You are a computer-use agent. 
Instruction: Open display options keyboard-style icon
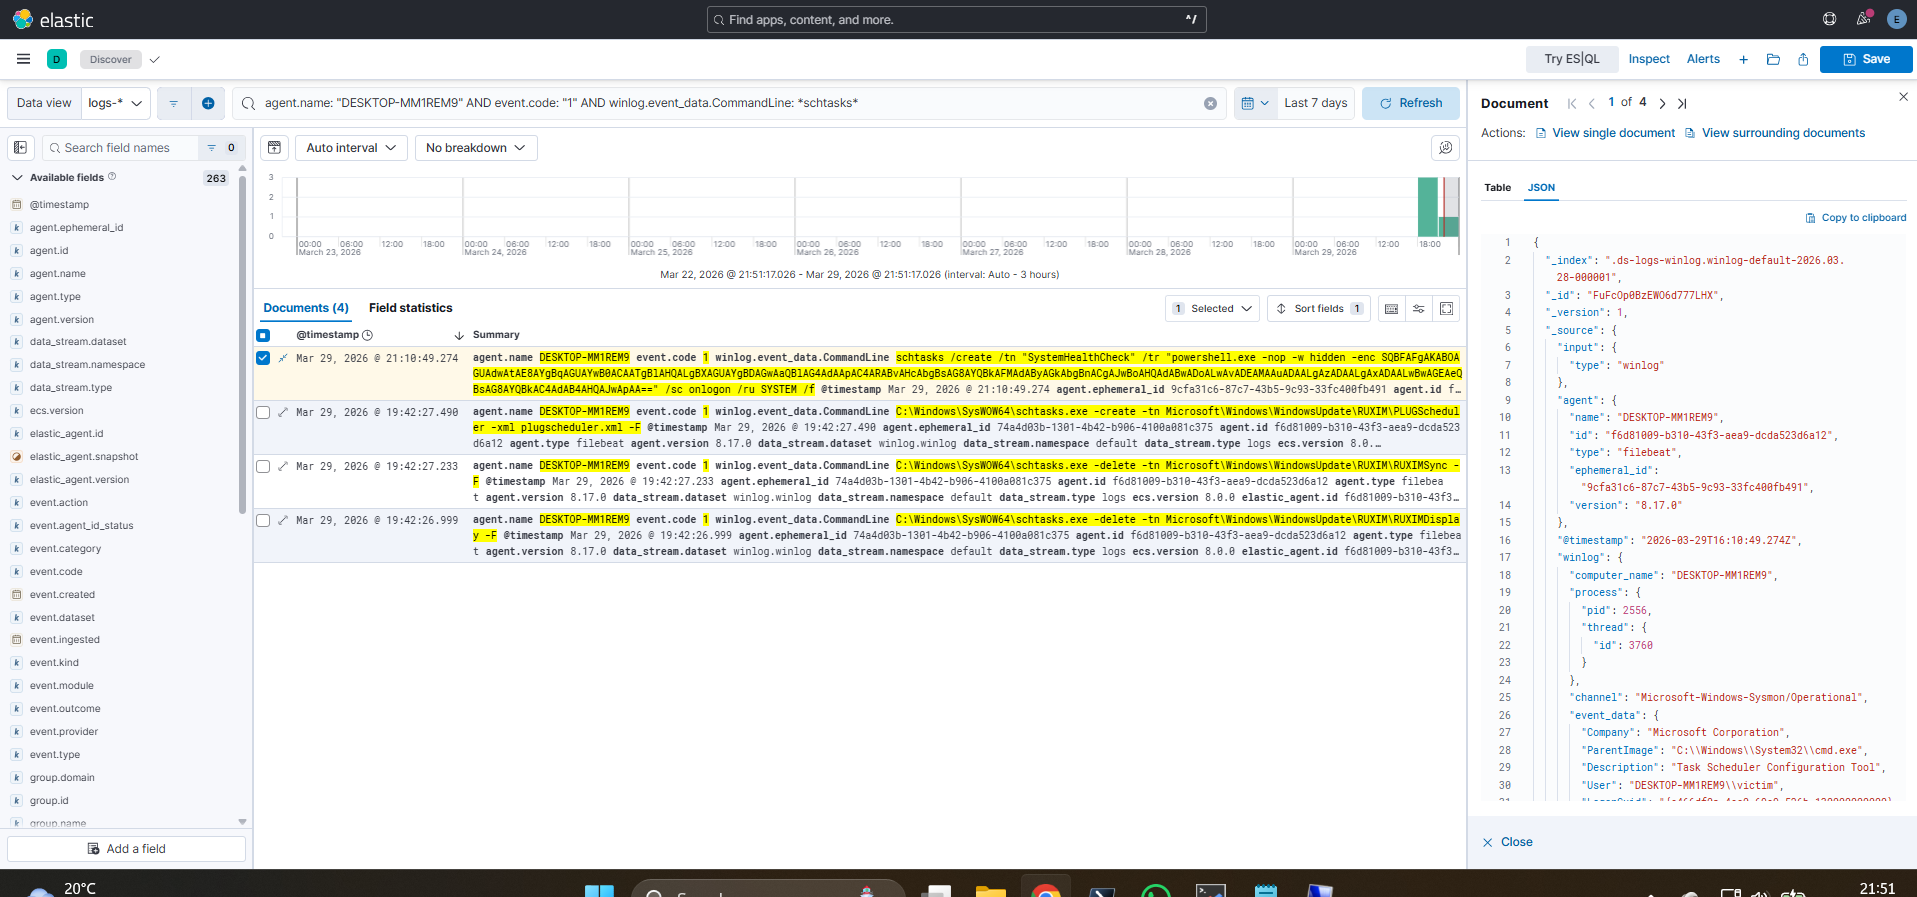pyautogui.click(x=1391, y=309)
